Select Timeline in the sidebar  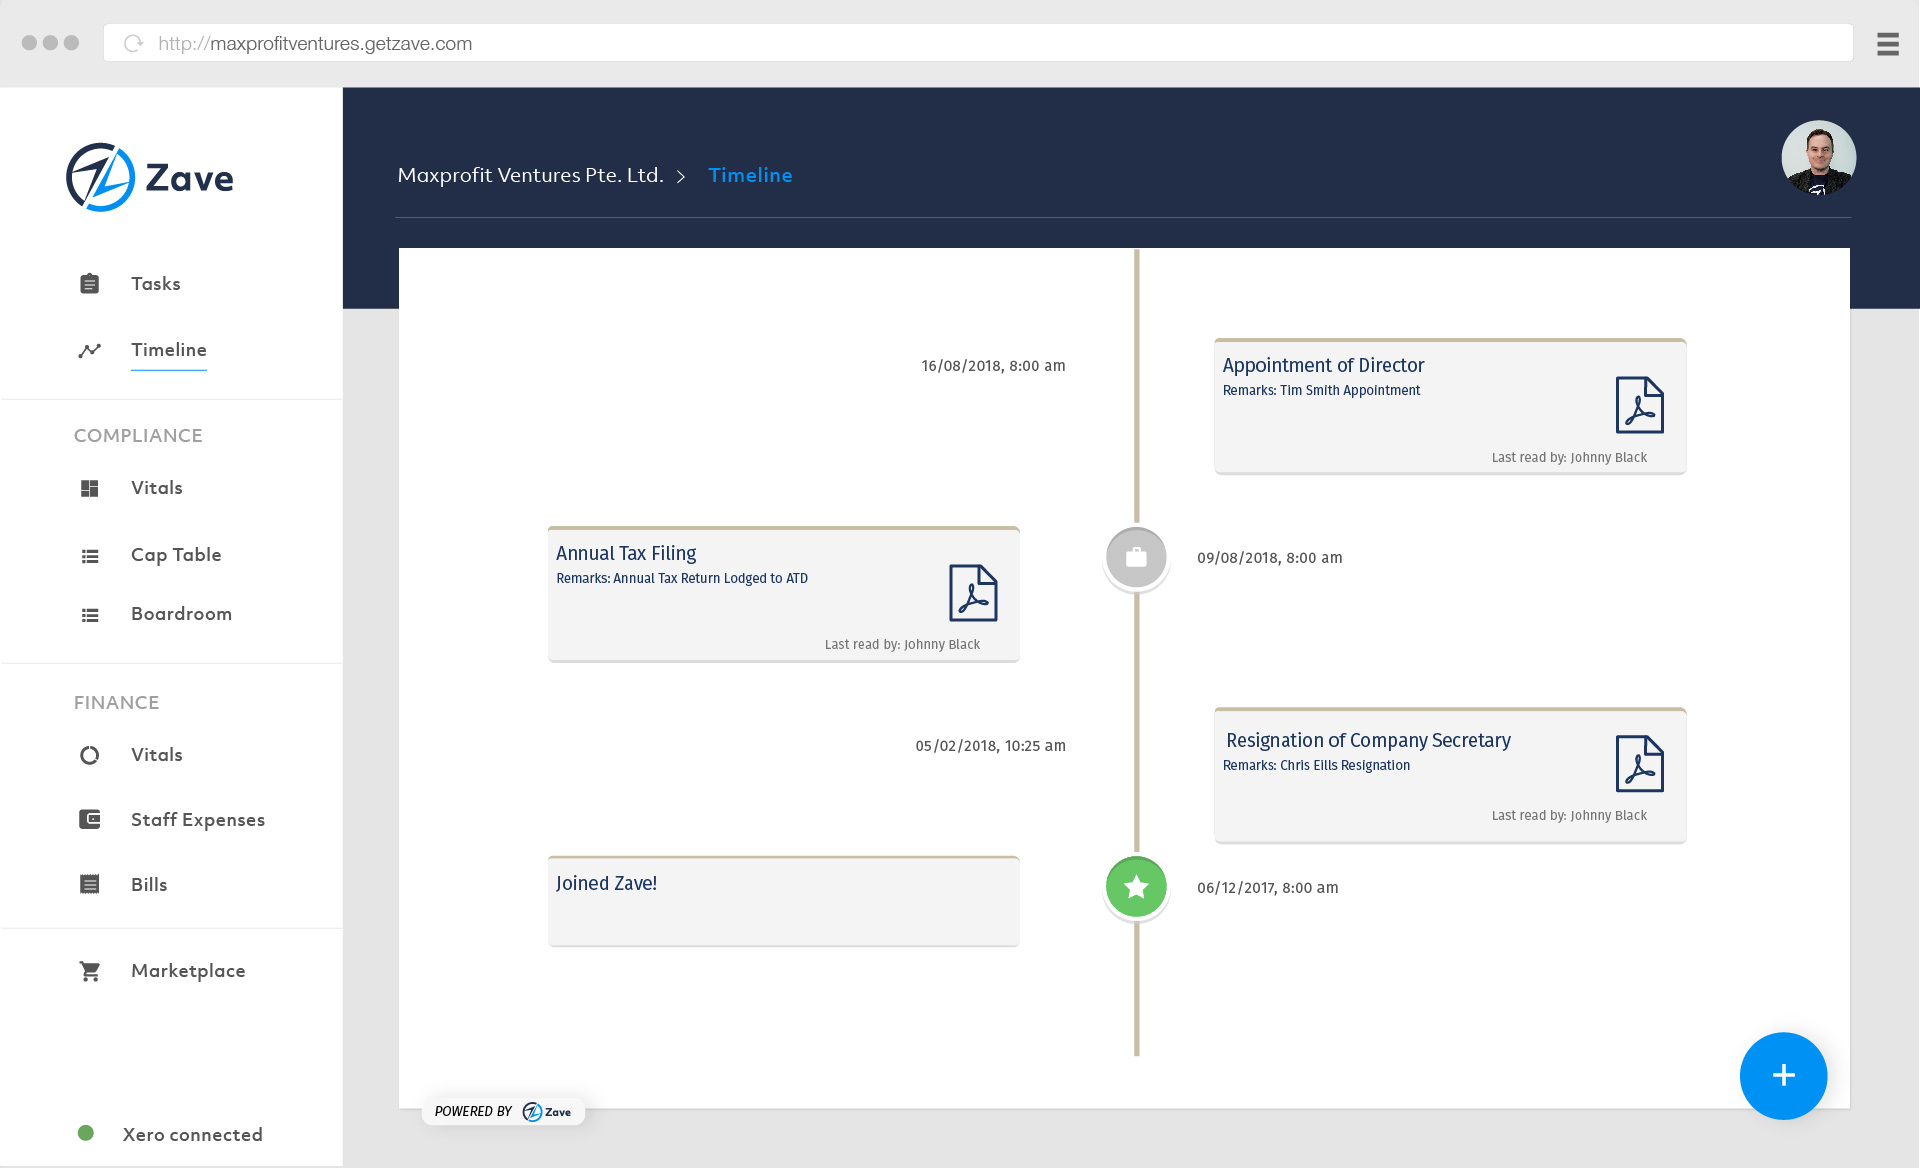pyautogui.click(x=169, y=350)
